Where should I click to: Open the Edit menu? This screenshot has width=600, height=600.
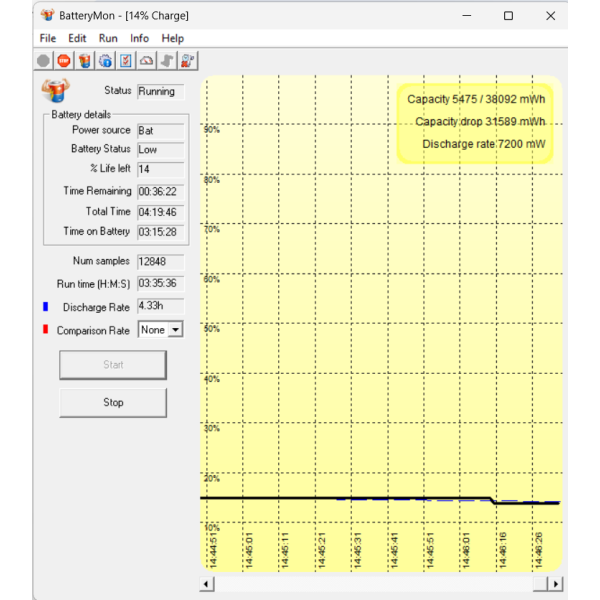pyautogui.click(x=77, y=38)
